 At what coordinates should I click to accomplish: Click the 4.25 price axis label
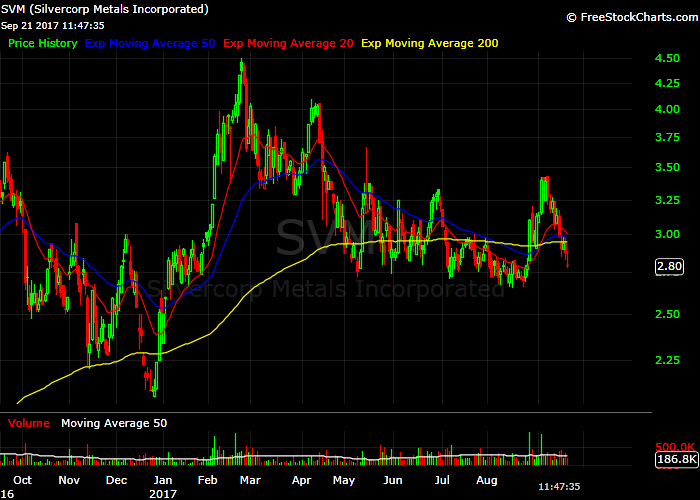(x=667, y=83)
